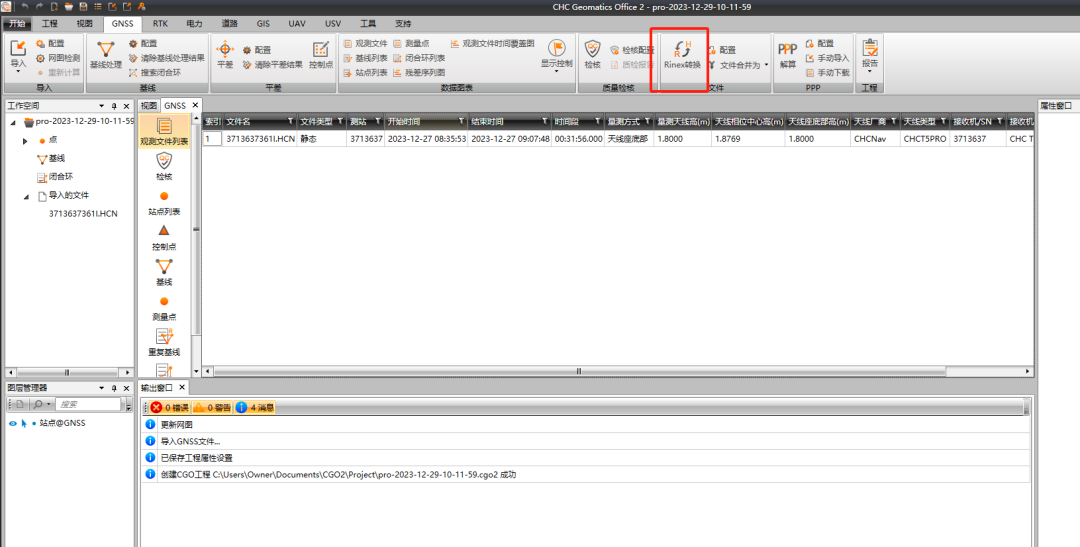Viewport: 1080px width, 547px height.
Task: Open 闭合环列表 in the ribbon
Action: (419, 58)
